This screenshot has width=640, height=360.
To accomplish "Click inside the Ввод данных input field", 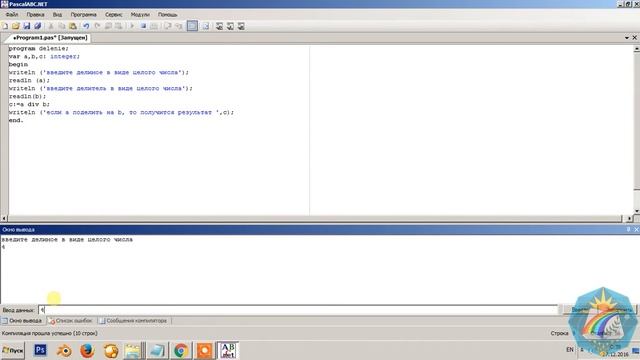I will coord(298,310).
